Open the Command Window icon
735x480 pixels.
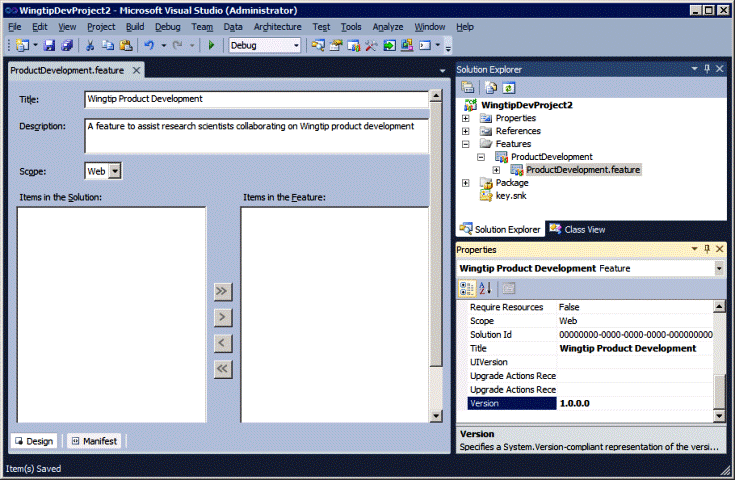(x=425, y=45)
